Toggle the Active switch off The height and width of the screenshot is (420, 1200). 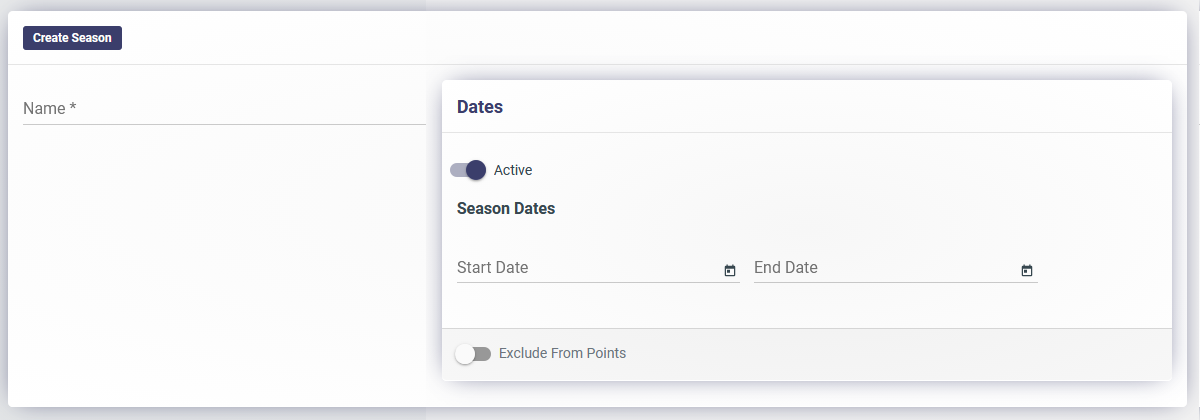click(x=468, y=170)
